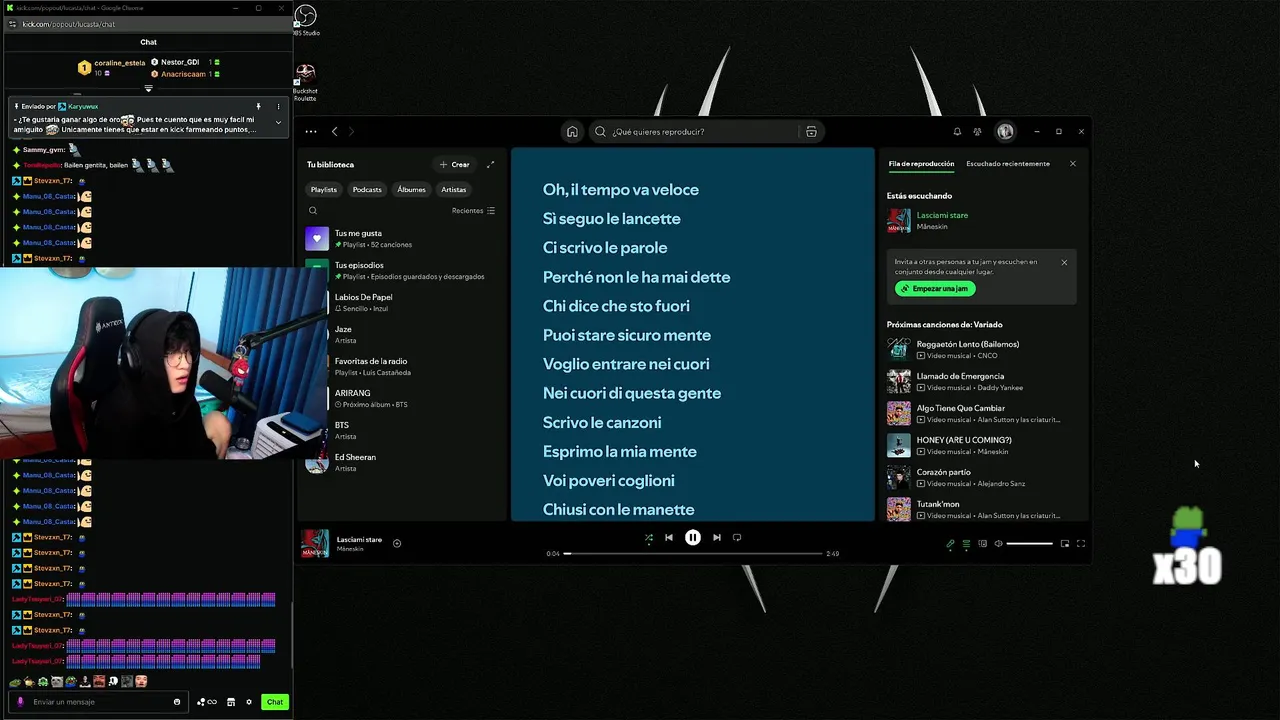Expand the chat leaderboard arrow
Viewport: 1280px width, 720px height.
148,88
